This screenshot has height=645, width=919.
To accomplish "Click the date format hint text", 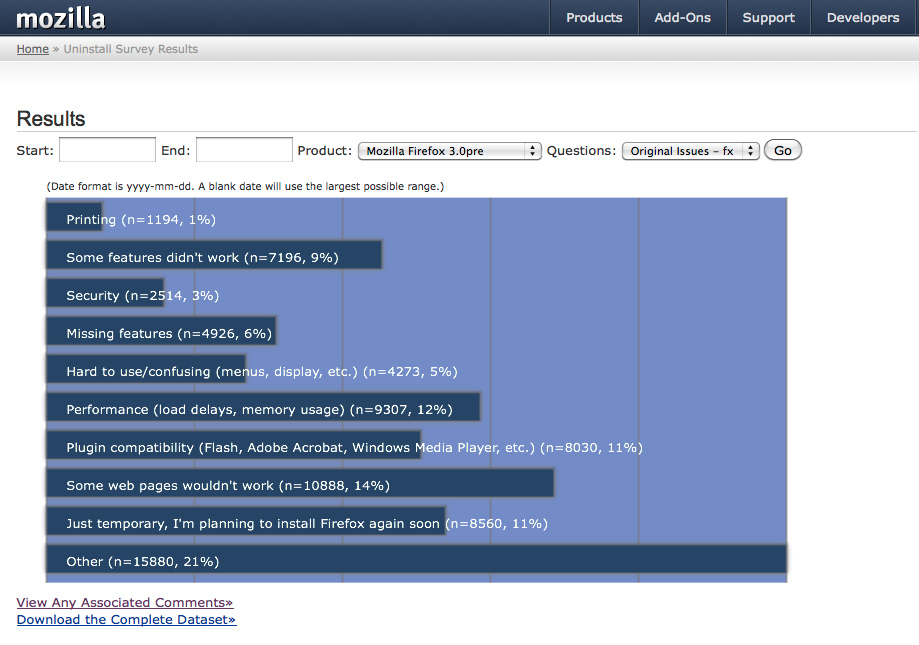I will (245, 186).
